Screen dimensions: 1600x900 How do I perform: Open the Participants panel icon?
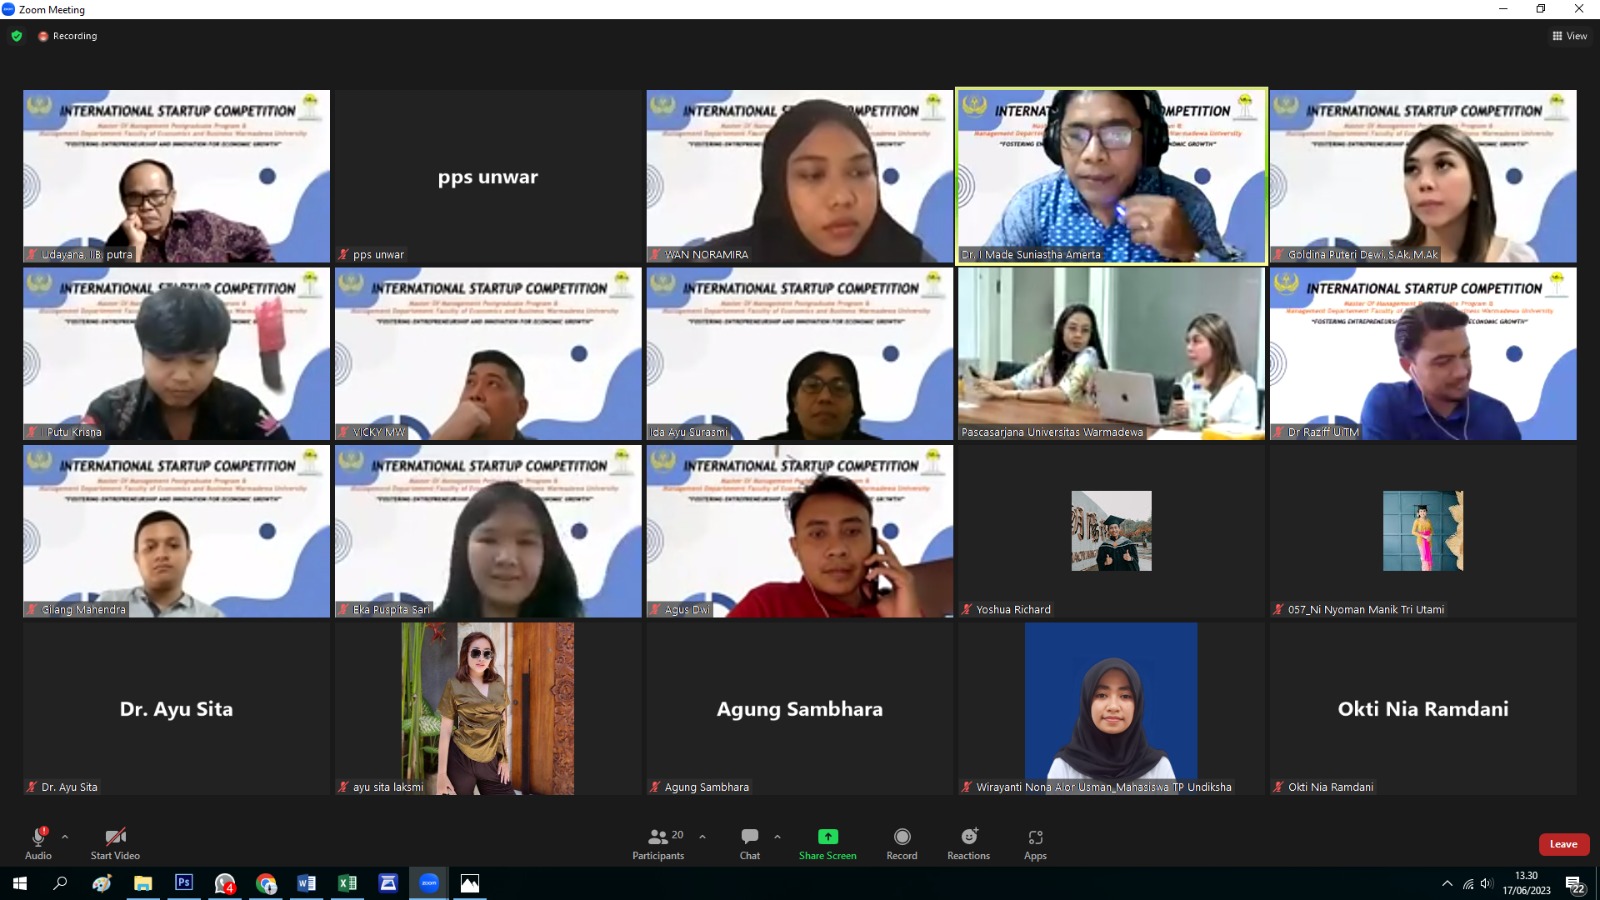[x=658, y=838]
